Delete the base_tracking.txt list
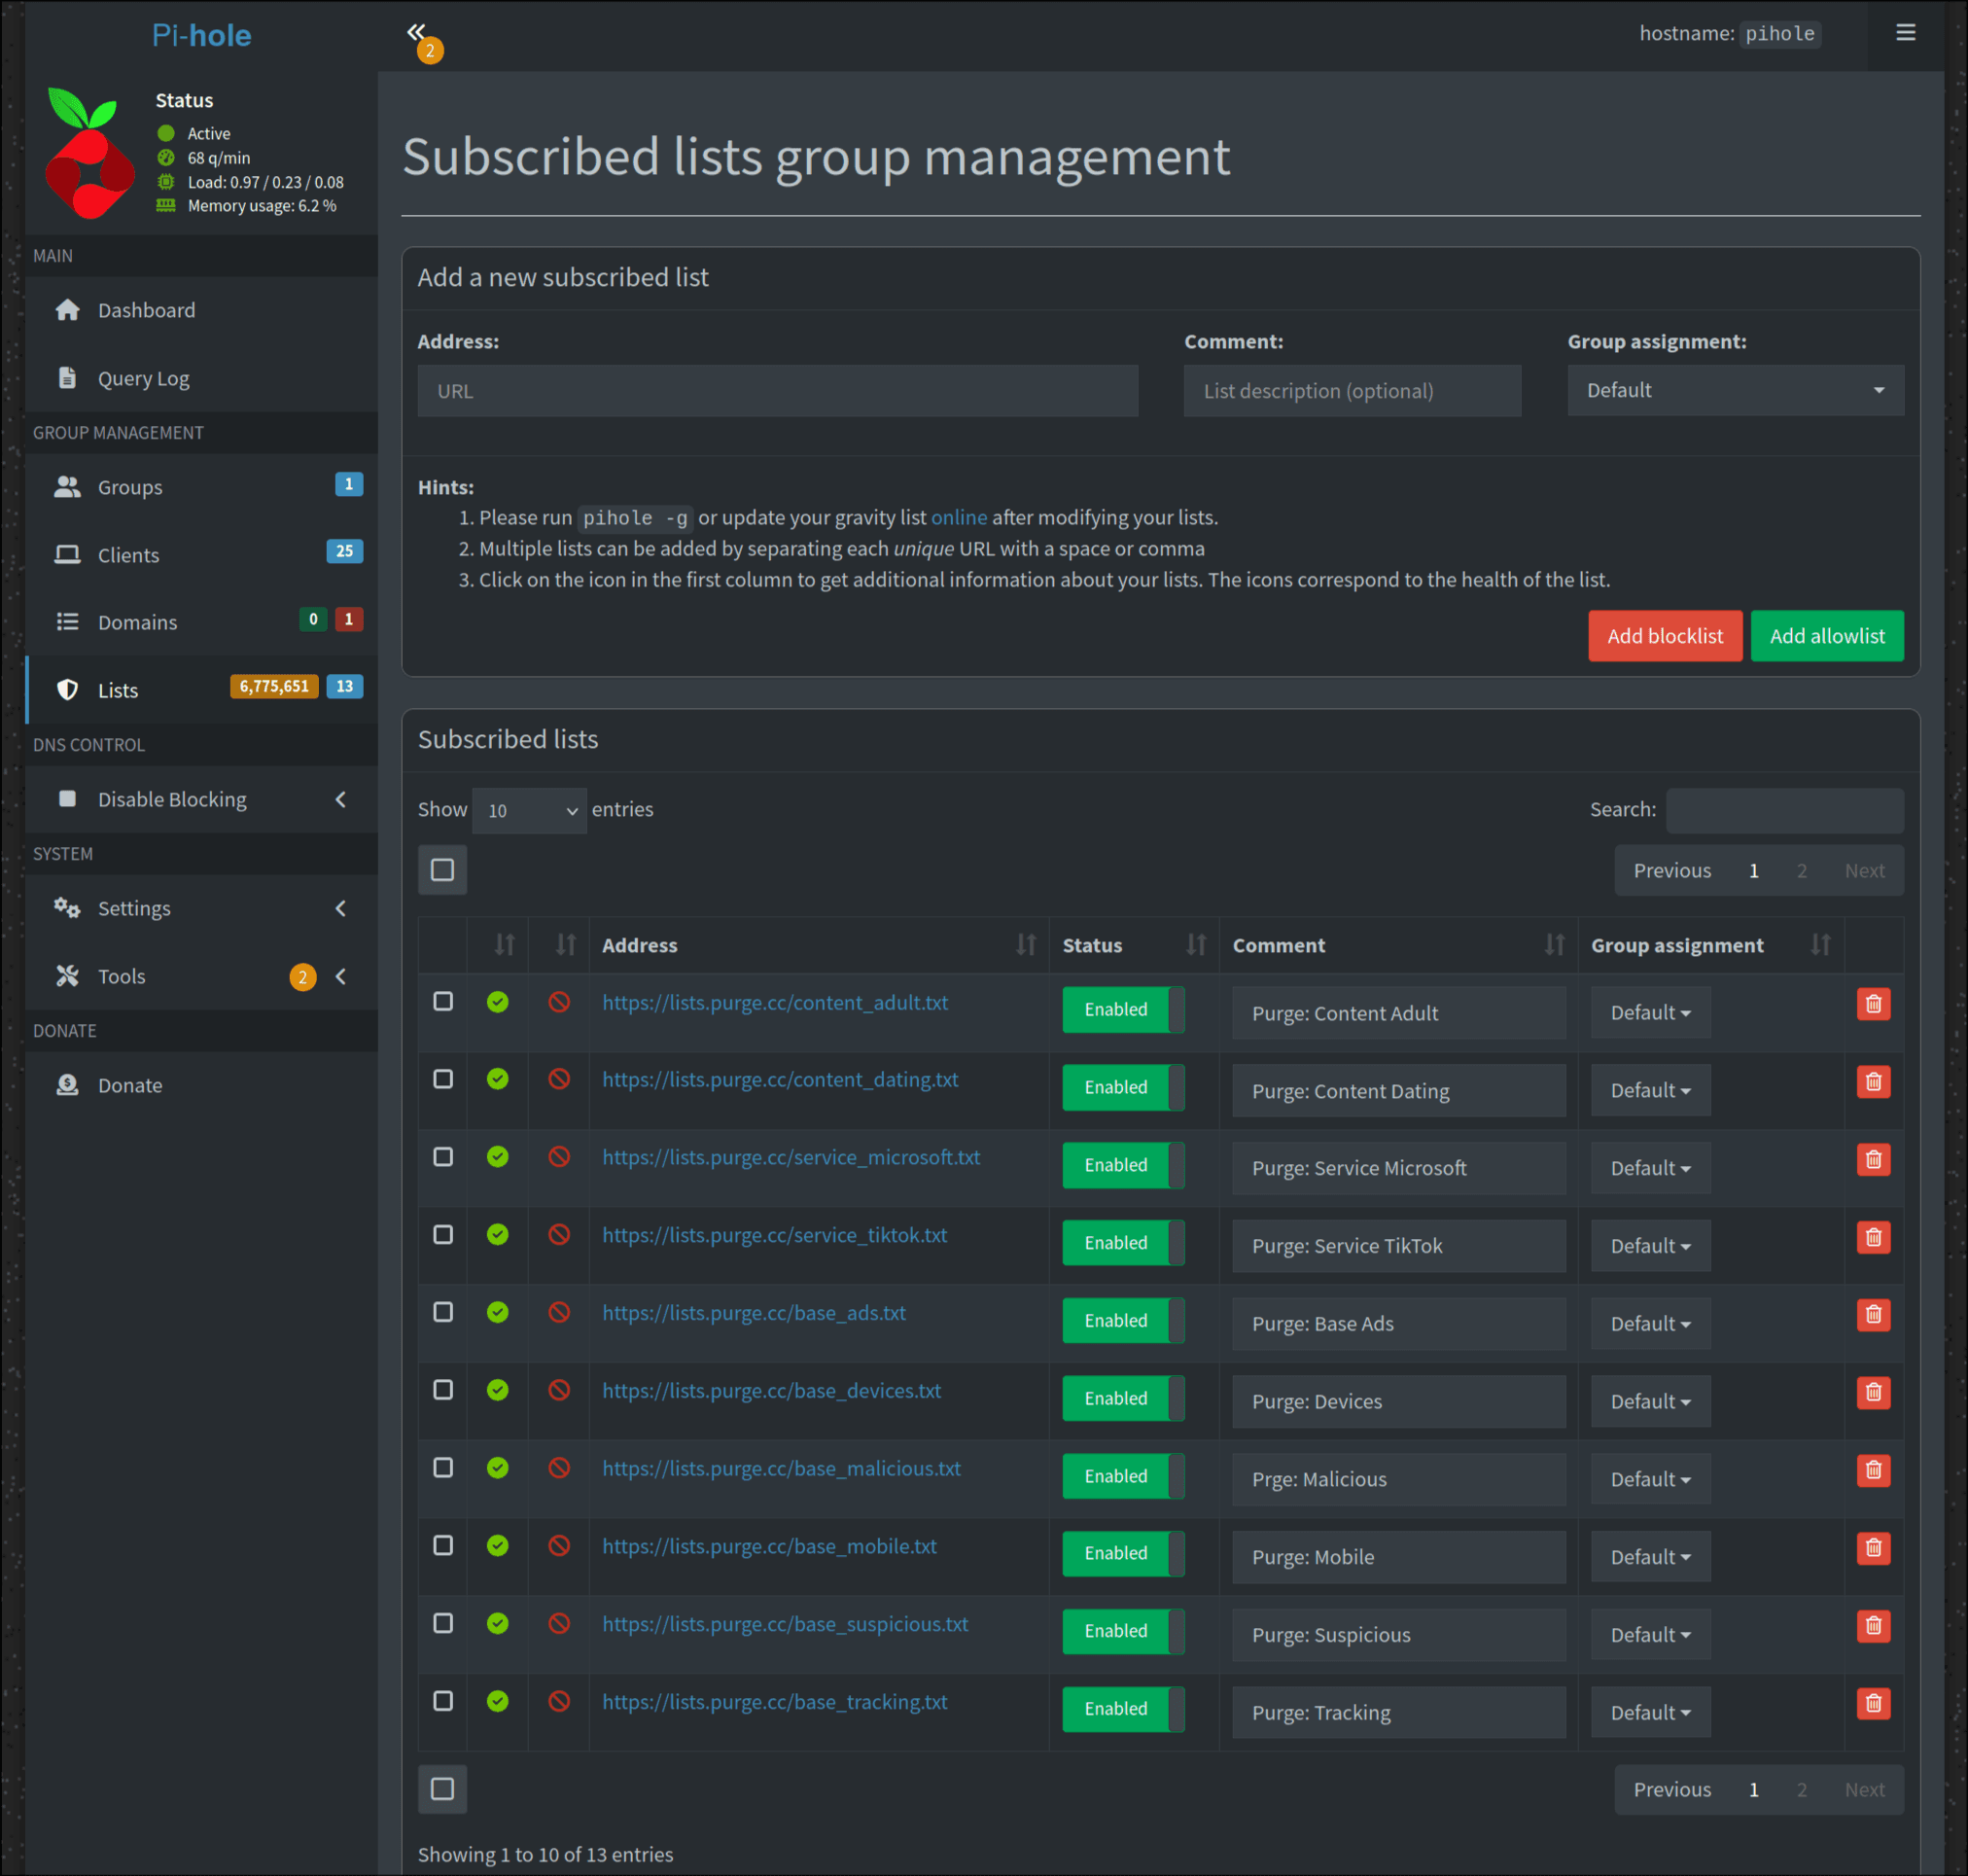The width and height of the screenshot is (1968, 1876). pyautogui.click(x=1873, y=1703)
